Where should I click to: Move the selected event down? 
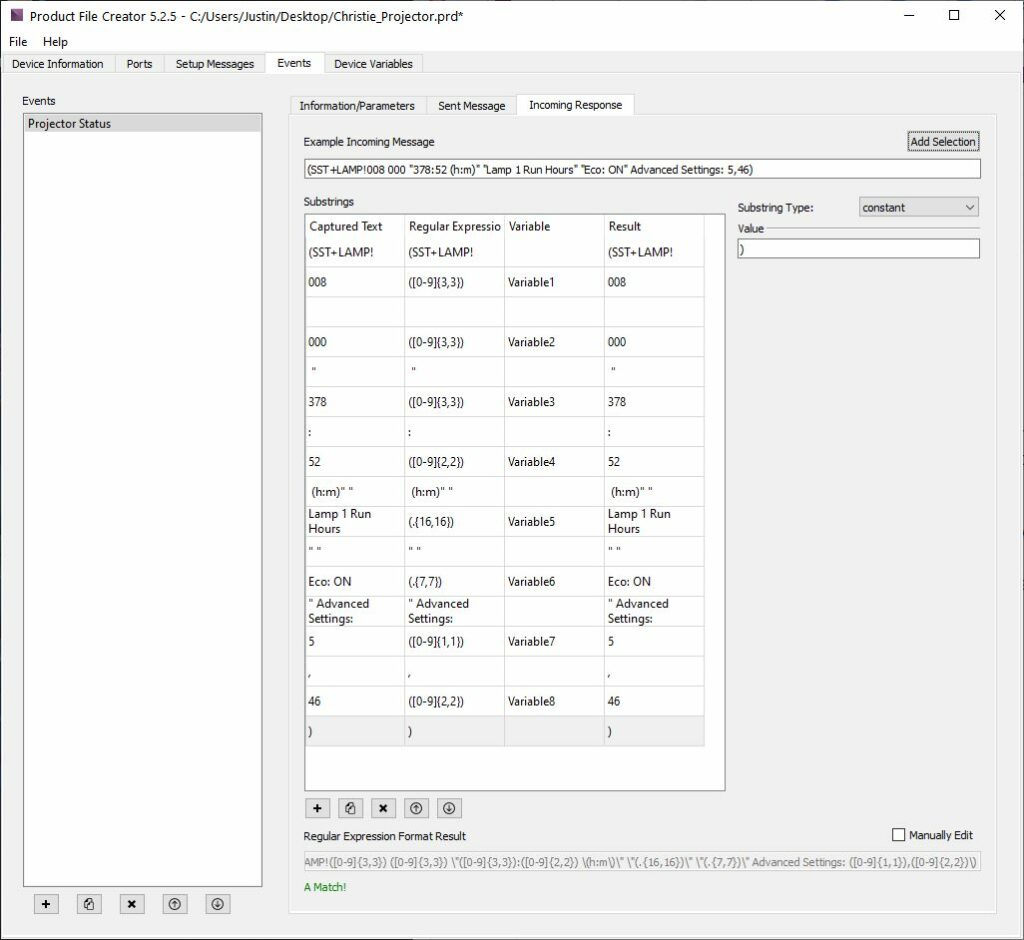[x=217, y=904]
